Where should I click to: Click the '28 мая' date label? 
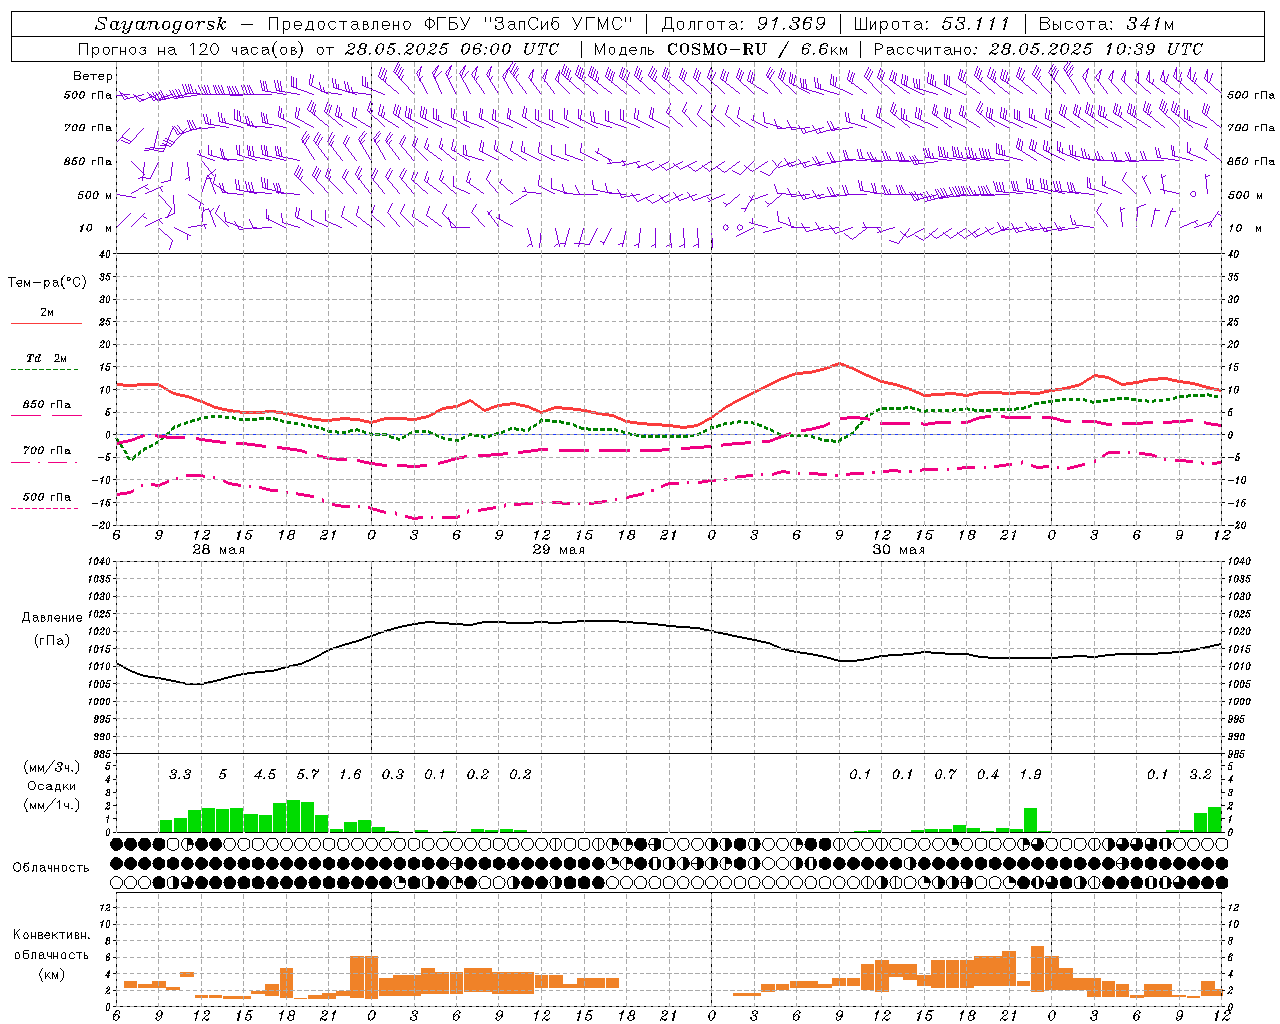[x=219, y=550]
